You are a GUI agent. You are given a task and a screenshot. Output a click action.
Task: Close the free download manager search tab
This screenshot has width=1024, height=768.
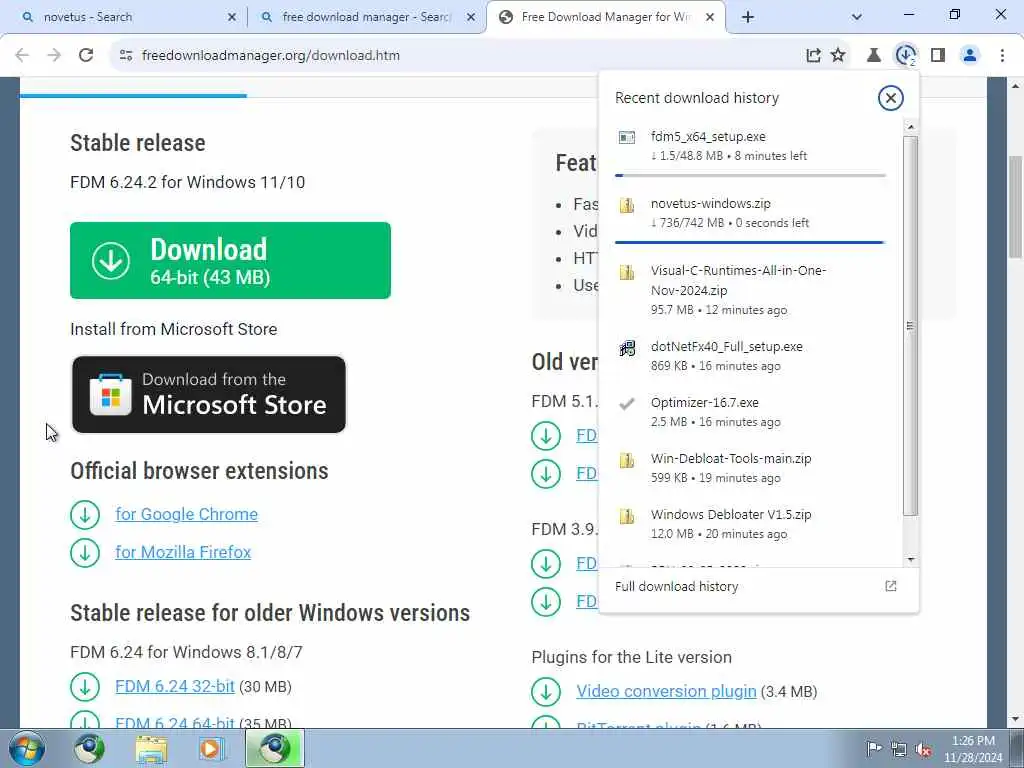(x=471, y=18)
